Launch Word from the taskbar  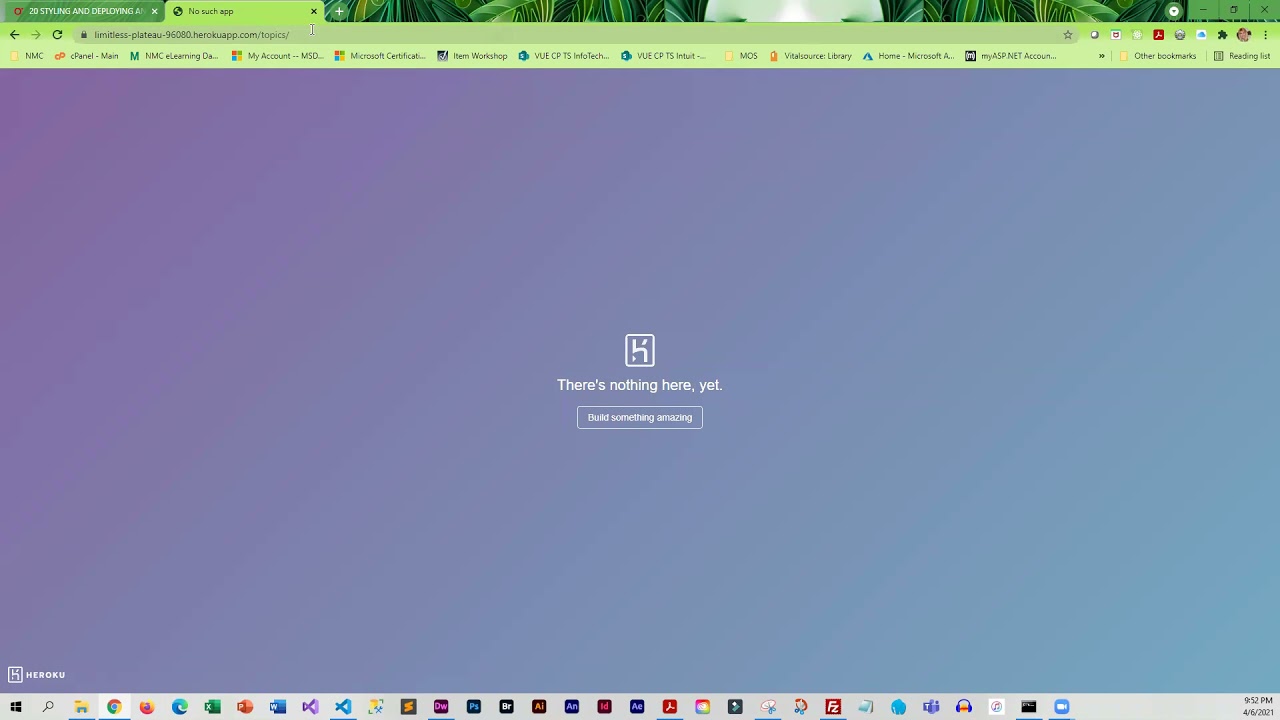(x=278, y=707)
